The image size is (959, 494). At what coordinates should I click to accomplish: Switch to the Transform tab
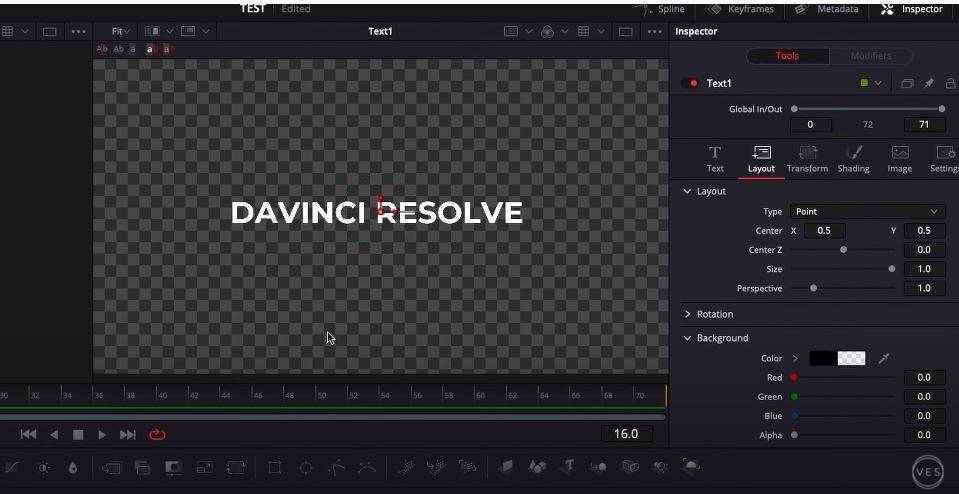807,160
